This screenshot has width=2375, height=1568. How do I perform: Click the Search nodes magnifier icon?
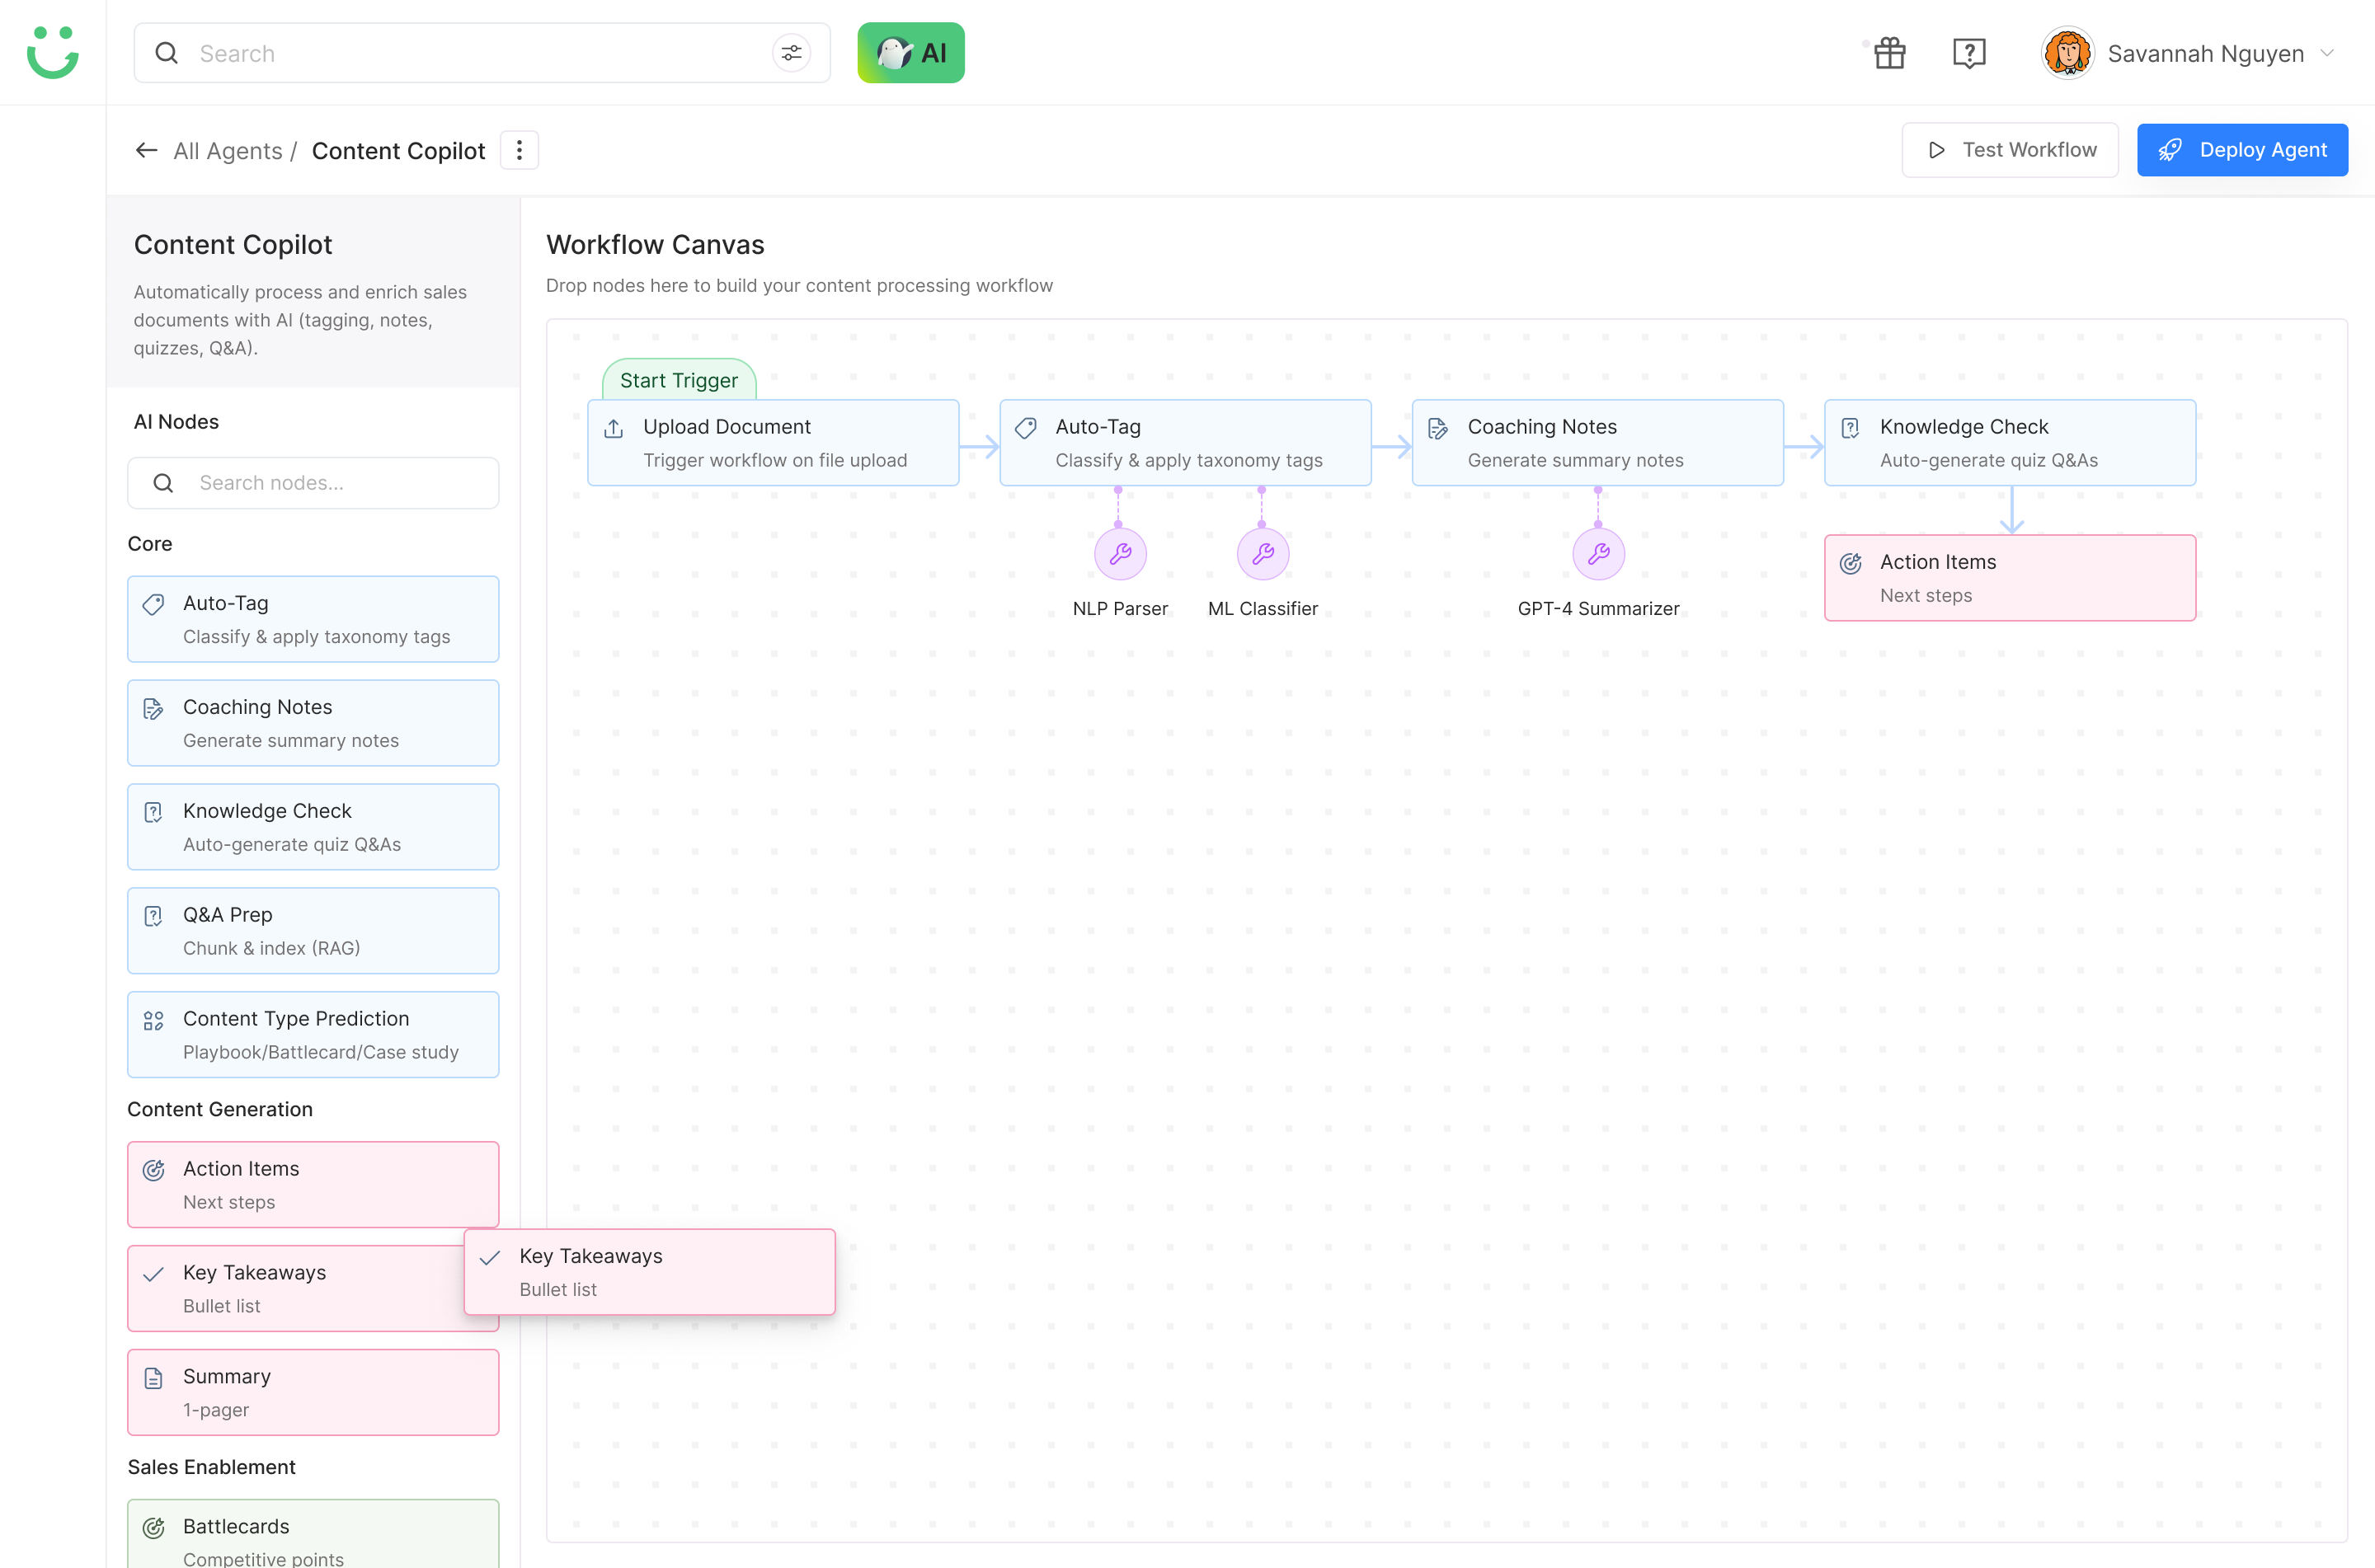pos(163,483)
